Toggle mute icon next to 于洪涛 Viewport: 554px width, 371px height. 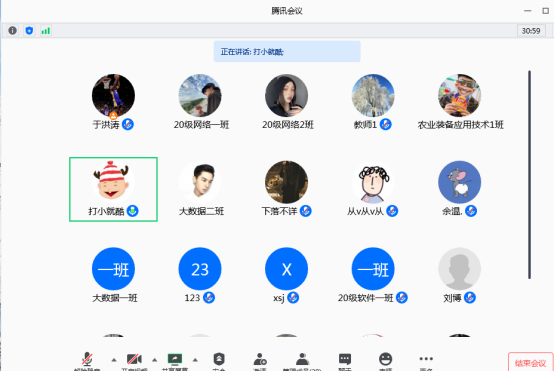point(128,124)
